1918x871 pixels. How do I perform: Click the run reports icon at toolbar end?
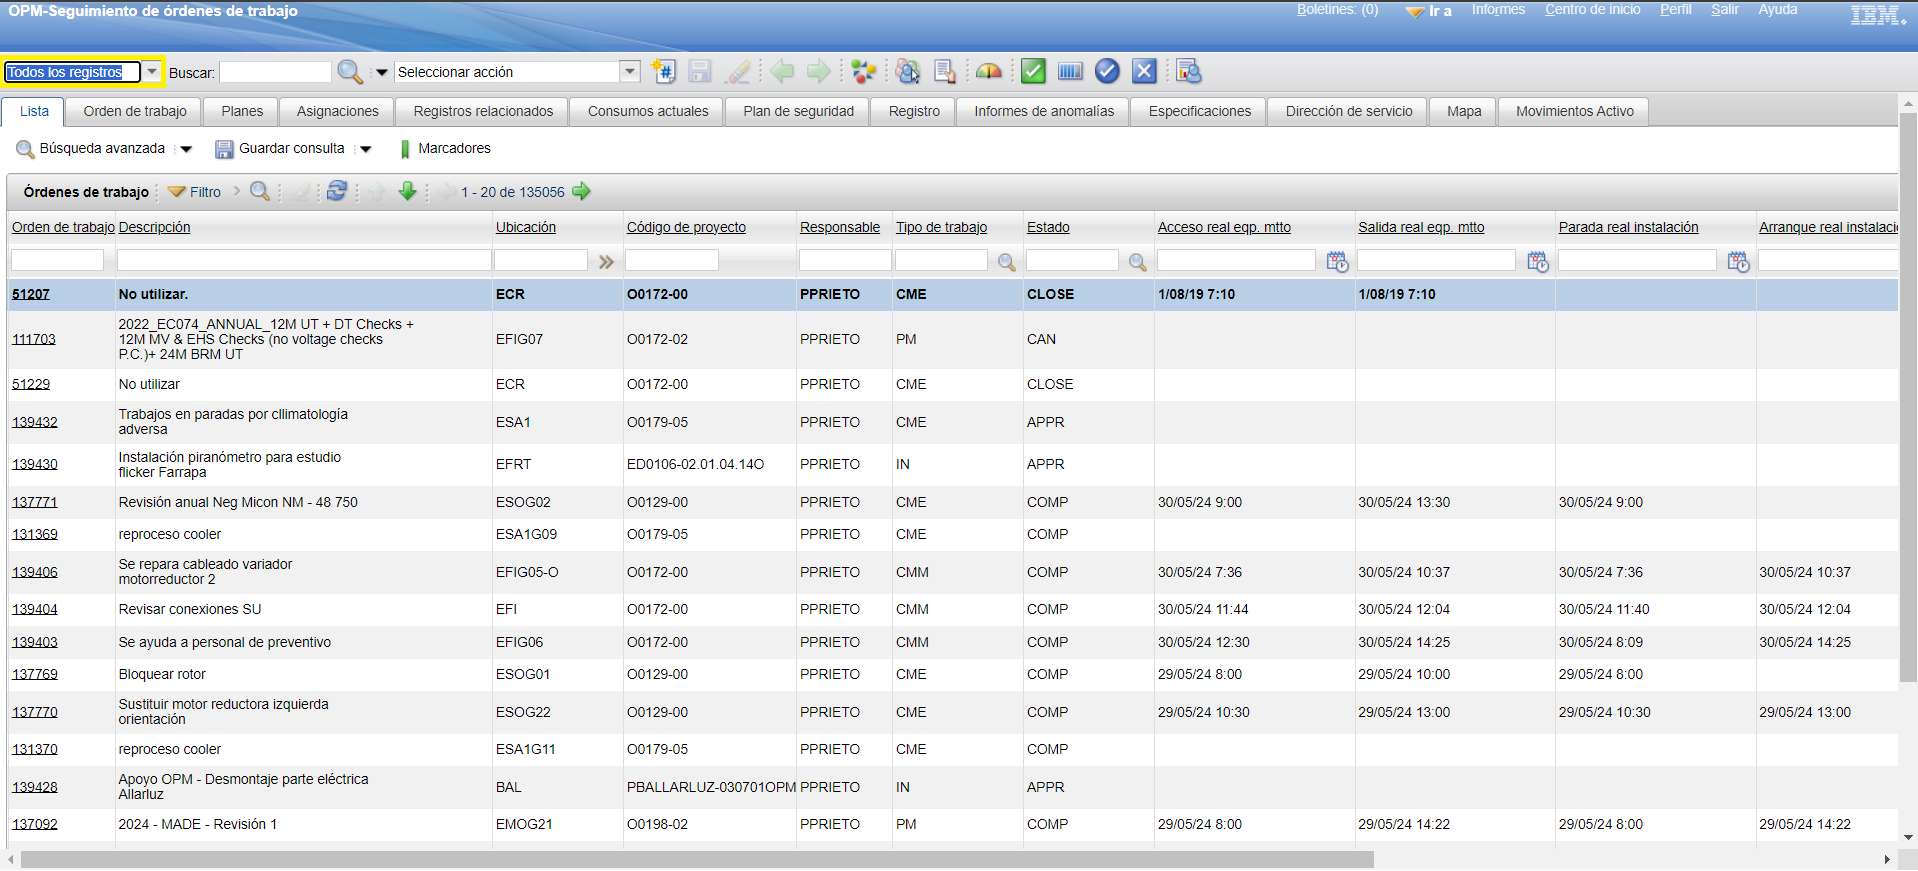(1188, 71)
